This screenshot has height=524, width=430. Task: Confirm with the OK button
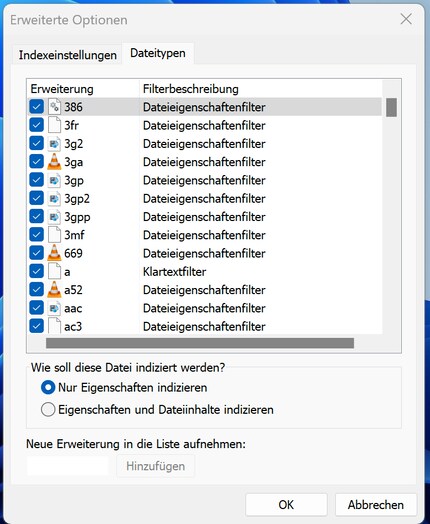[x=286, y=505]
